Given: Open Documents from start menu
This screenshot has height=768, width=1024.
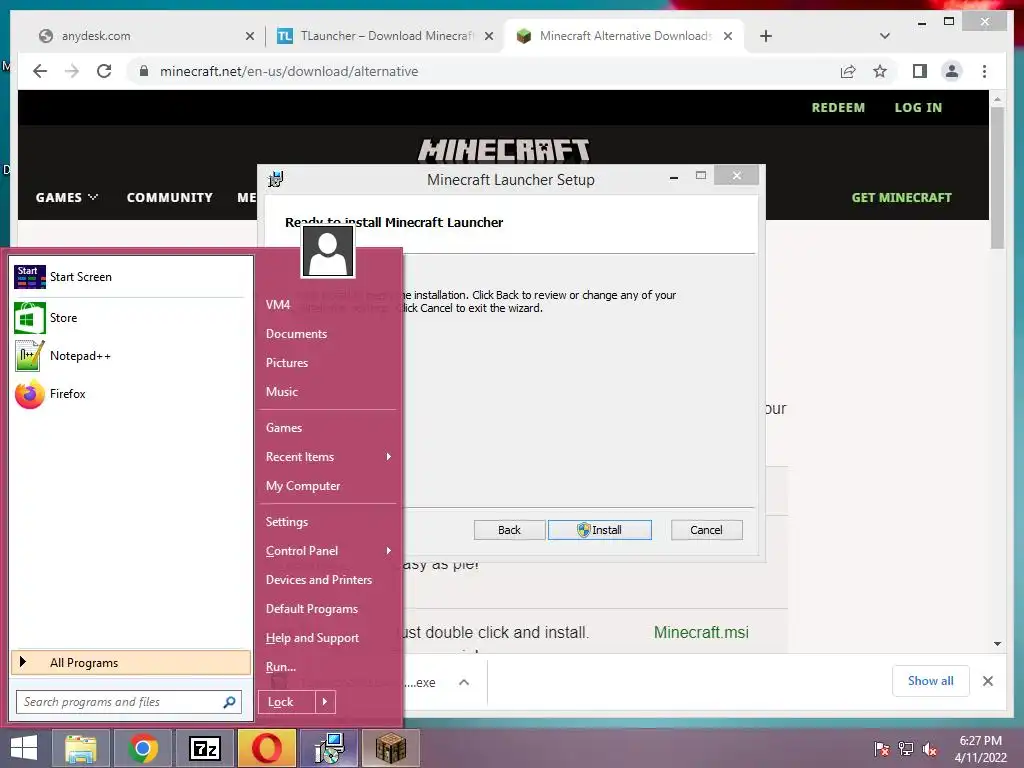Looking at the screenshot, I should point(296,334).
